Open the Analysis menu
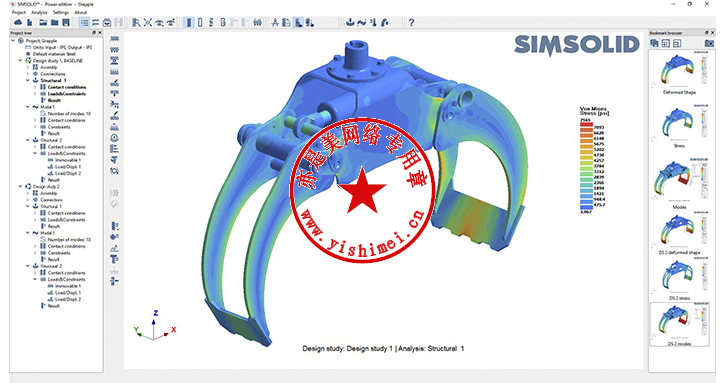 (39, 13)
